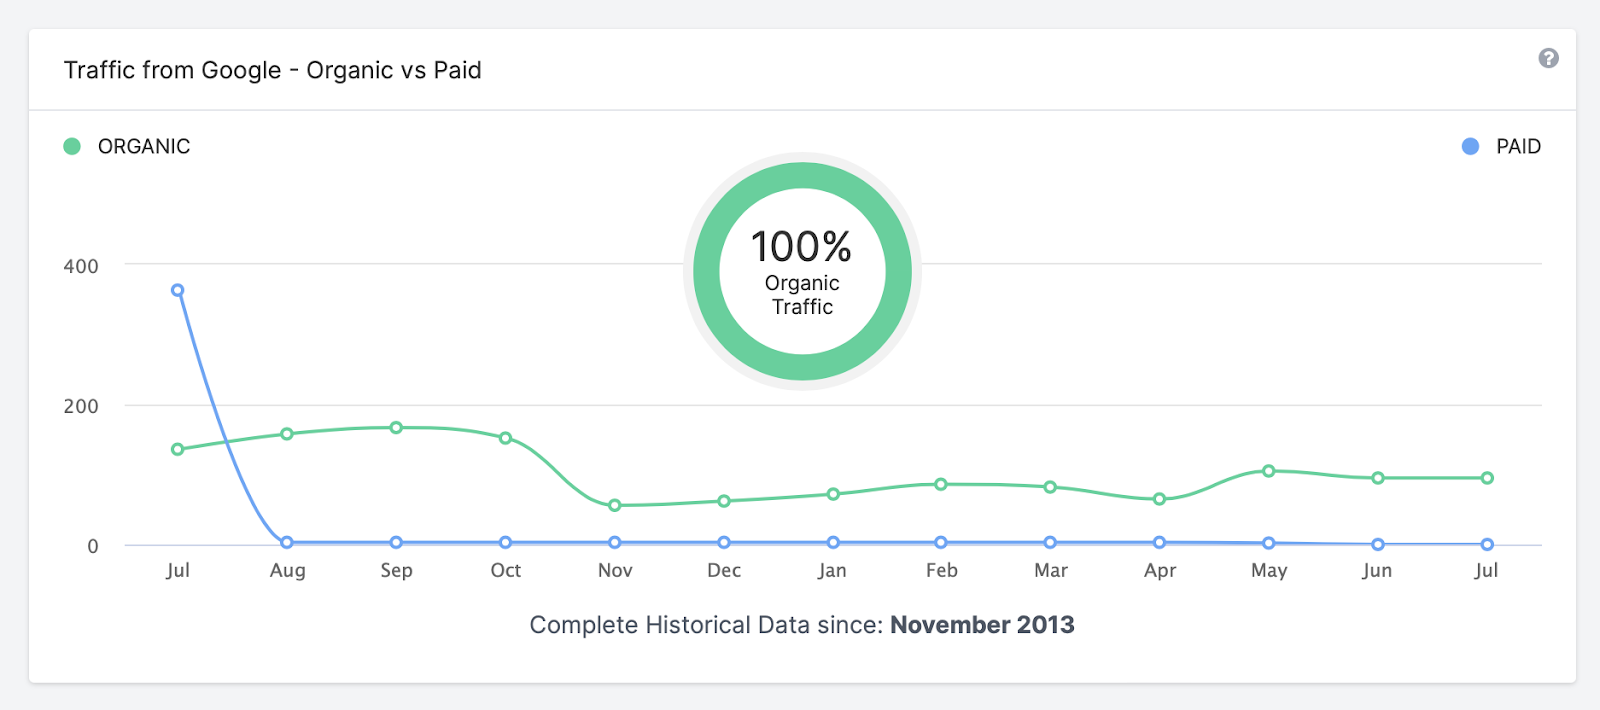This screenshot has width=1600, height=710.
Task: Click the organic data point for Feb
Action: pyautogui.click(x=941, y=484)
